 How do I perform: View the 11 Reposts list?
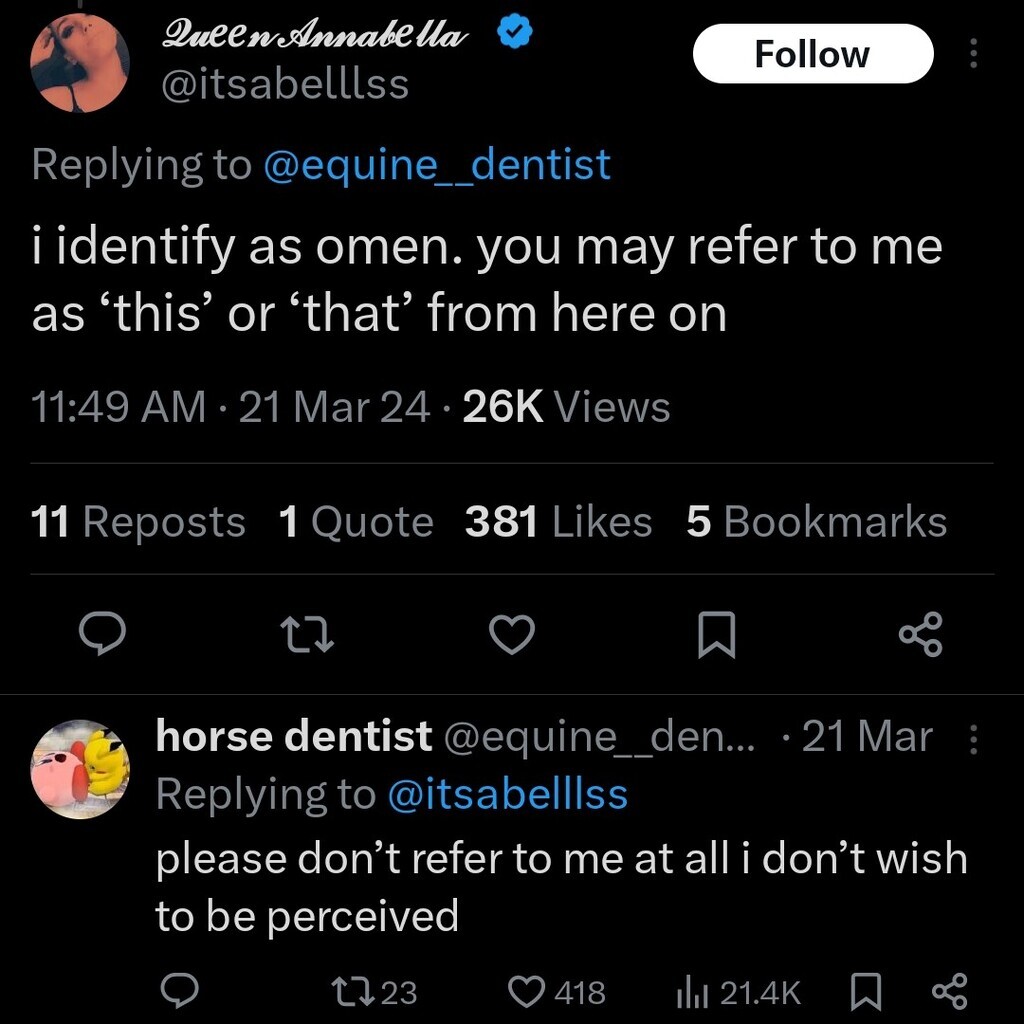point(138,522)
